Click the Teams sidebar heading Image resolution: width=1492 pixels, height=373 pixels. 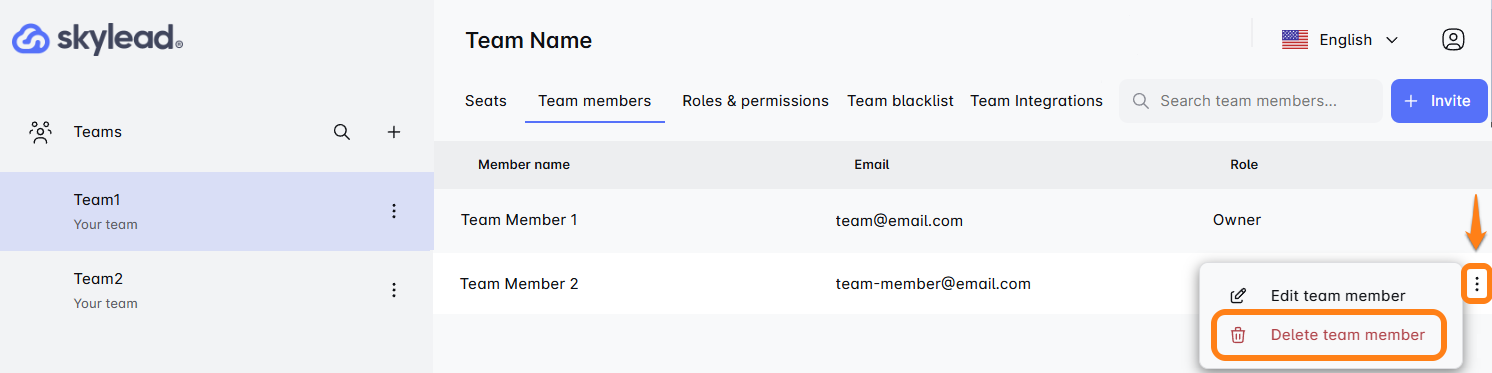point(98,132)
